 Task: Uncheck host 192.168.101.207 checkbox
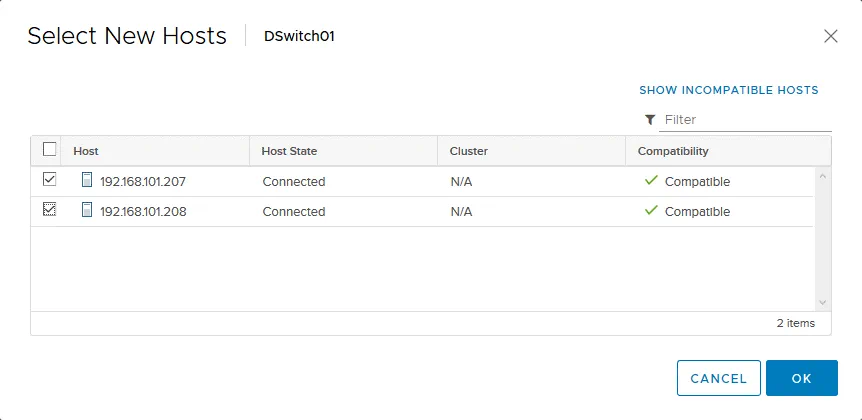(x=50, y=180)
